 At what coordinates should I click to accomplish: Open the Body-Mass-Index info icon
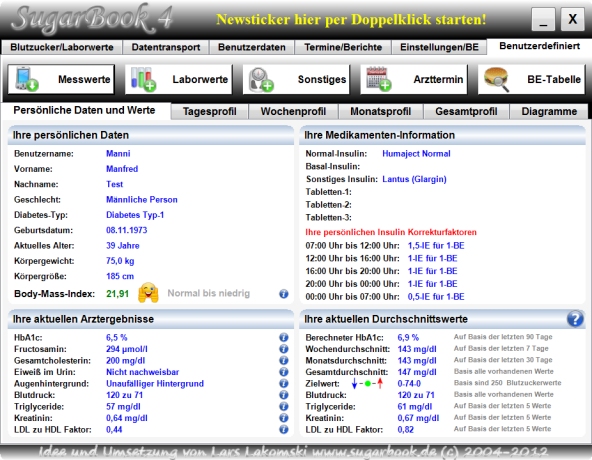pos(284,293)
